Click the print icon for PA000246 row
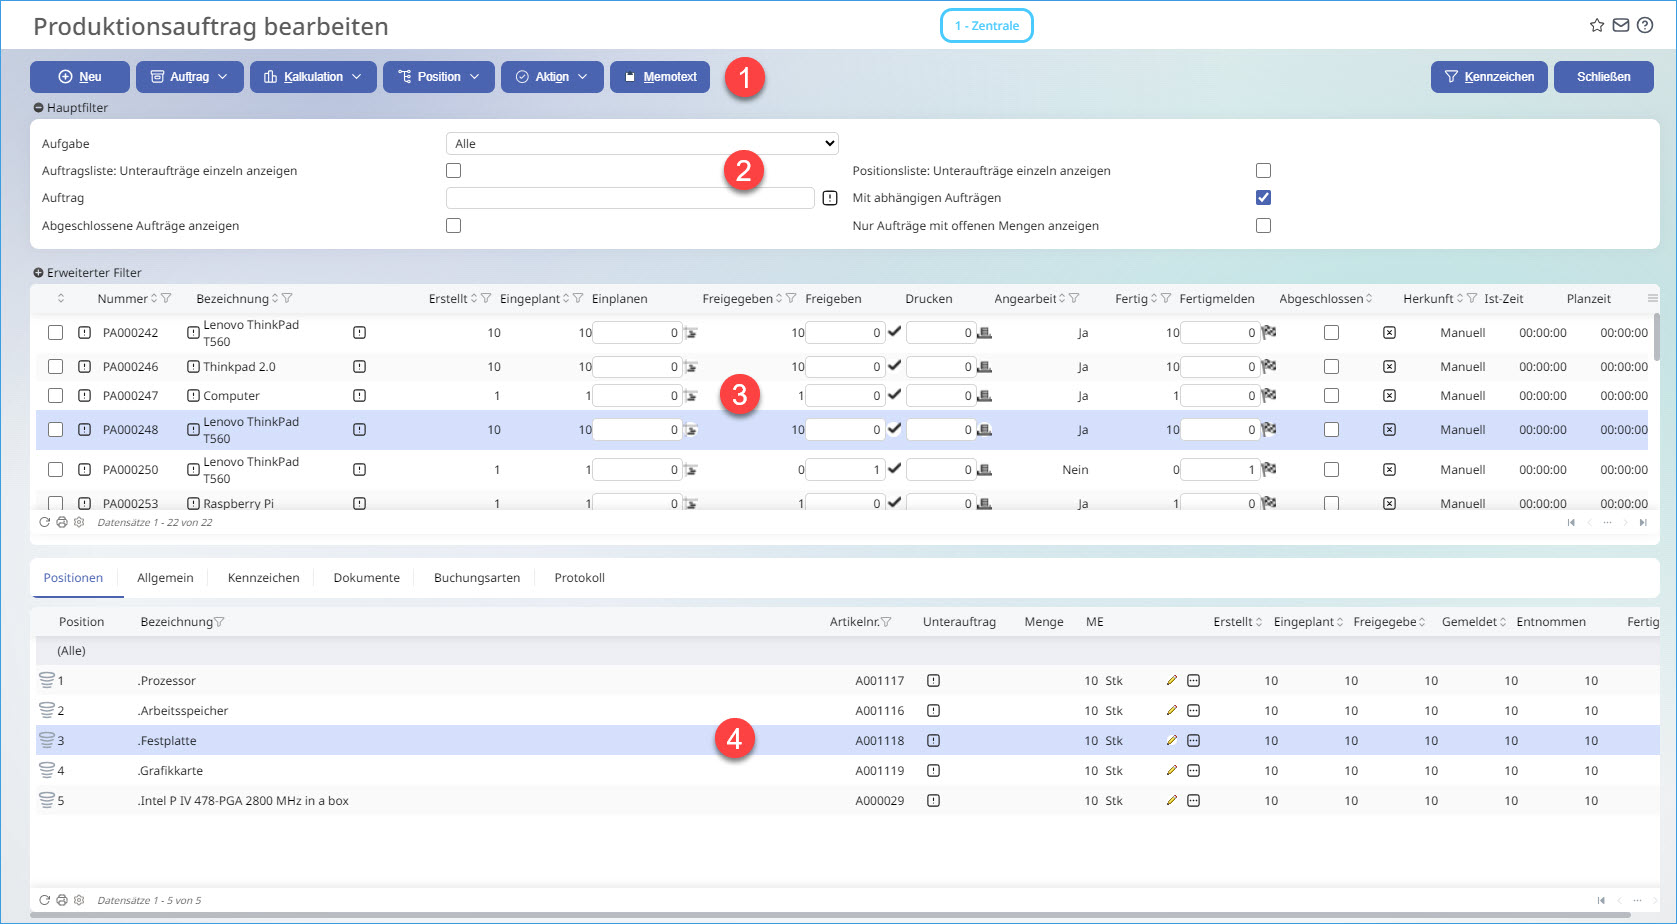Image resolution: width=1677 pixels, height=924 pixels. point(984,367)
